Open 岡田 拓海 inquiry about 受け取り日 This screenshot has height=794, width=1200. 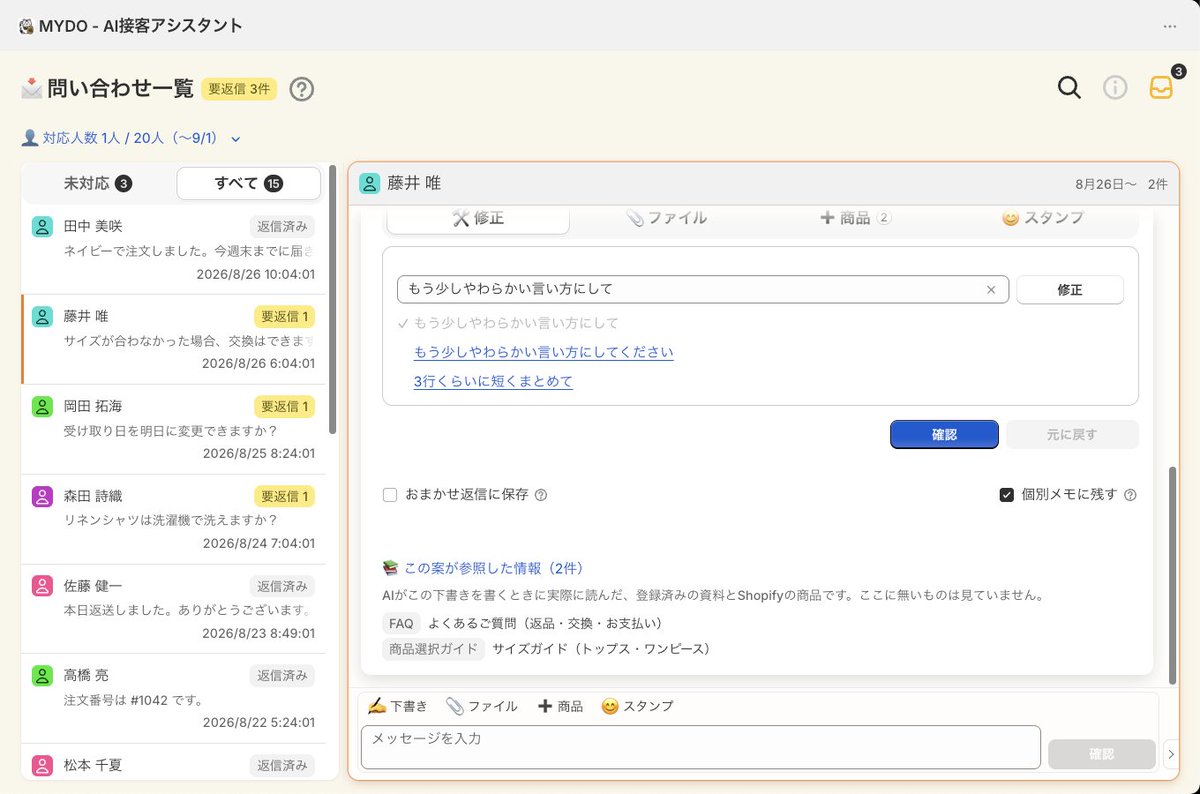[x=173, y=430]
